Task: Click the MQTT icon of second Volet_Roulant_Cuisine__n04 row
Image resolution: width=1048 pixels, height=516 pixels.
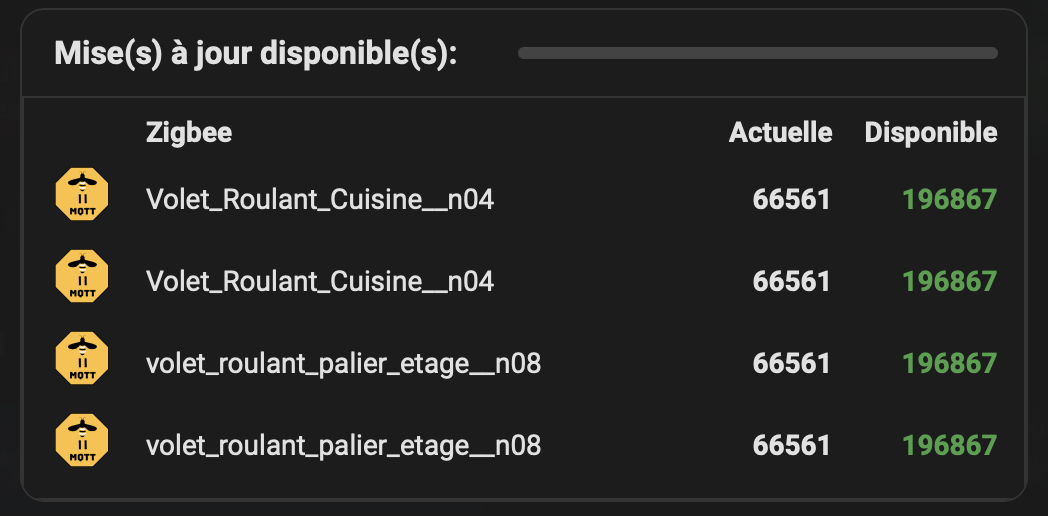Action: point(82,276)
